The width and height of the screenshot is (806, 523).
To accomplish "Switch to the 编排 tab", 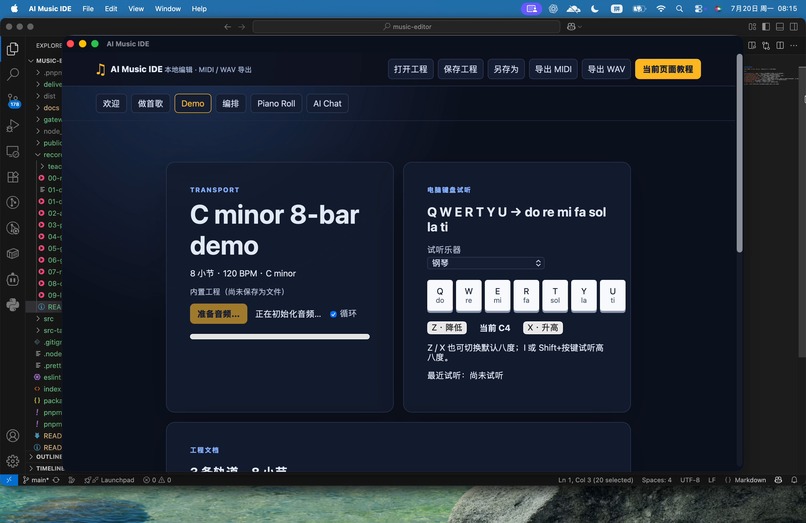I will pyautogui.click(x=230, y=103).
